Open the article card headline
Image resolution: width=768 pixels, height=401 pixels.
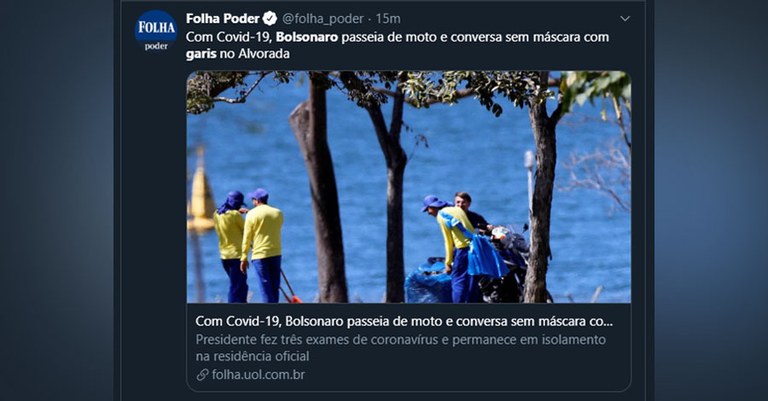[404, 321]
